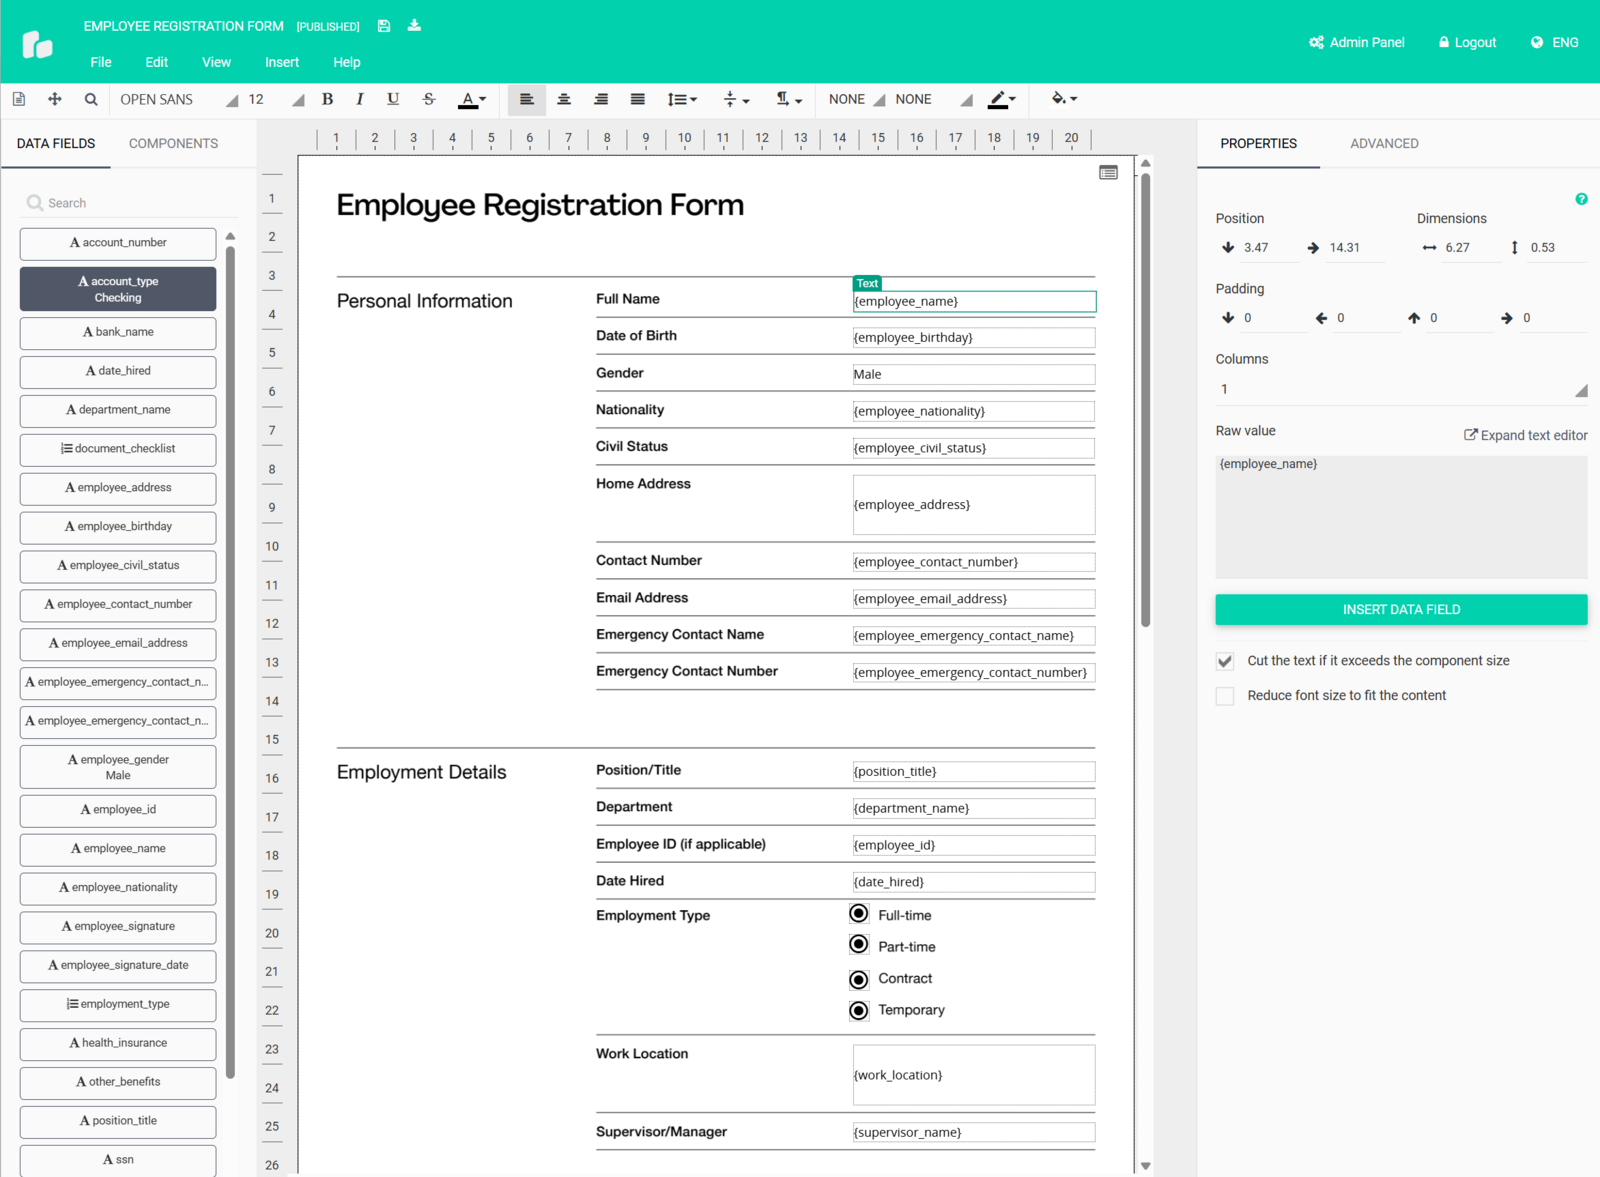Click the INSERT DATA FIELD button
Viewport: 1600px width, 1177px height.
pyautogui.click(x=1401, y=609)
